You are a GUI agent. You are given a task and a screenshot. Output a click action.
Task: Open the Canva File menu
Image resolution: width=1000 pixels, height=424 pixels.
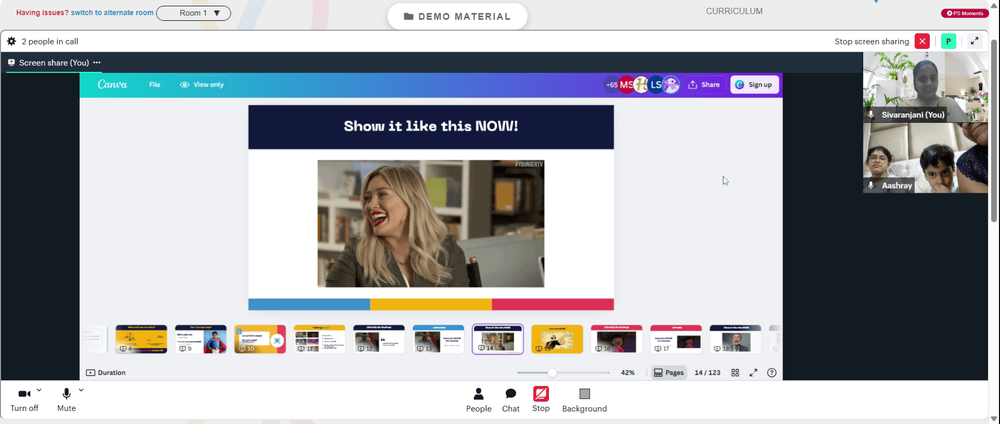[154, 85]
